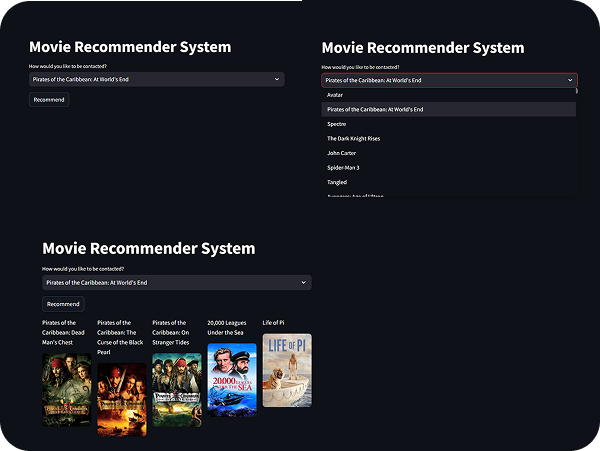The image size is (600, 451).
Task: Click chevron arrow in top-left dropdown
Action: pyautogui.click(x=277, y=79)
